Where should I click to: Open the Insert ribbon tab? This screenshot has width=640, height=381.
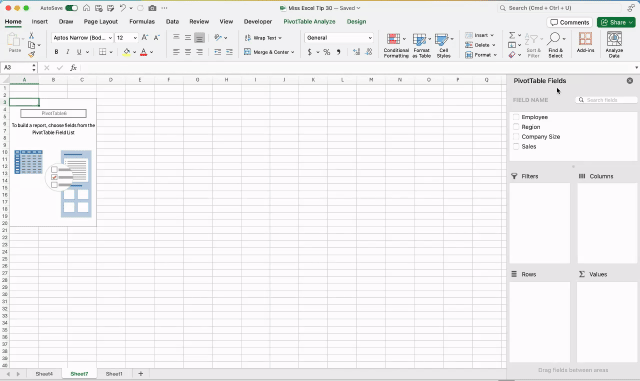[x=40, y=22]
